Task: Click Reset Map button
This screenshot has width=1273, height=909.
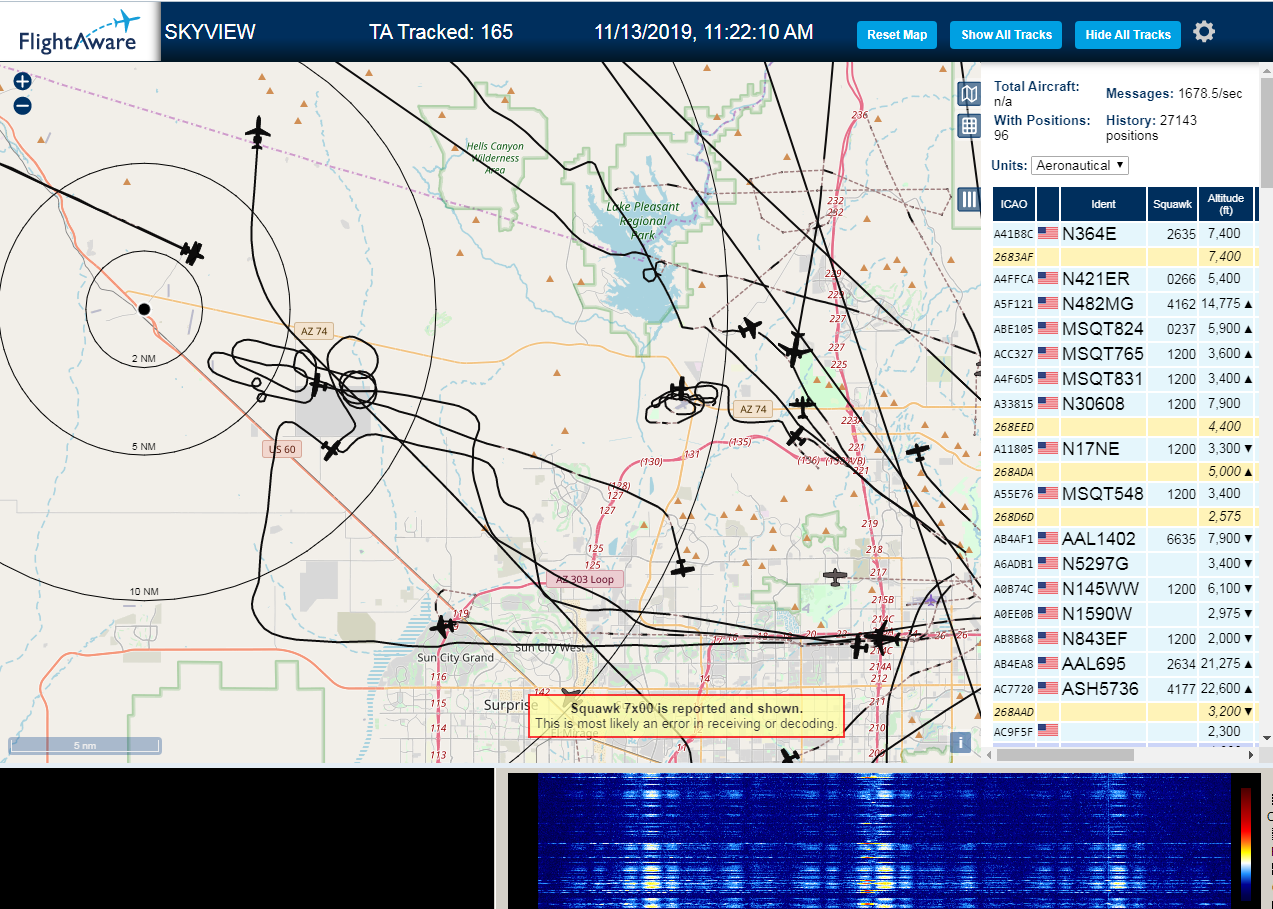Action: point(897,34)
